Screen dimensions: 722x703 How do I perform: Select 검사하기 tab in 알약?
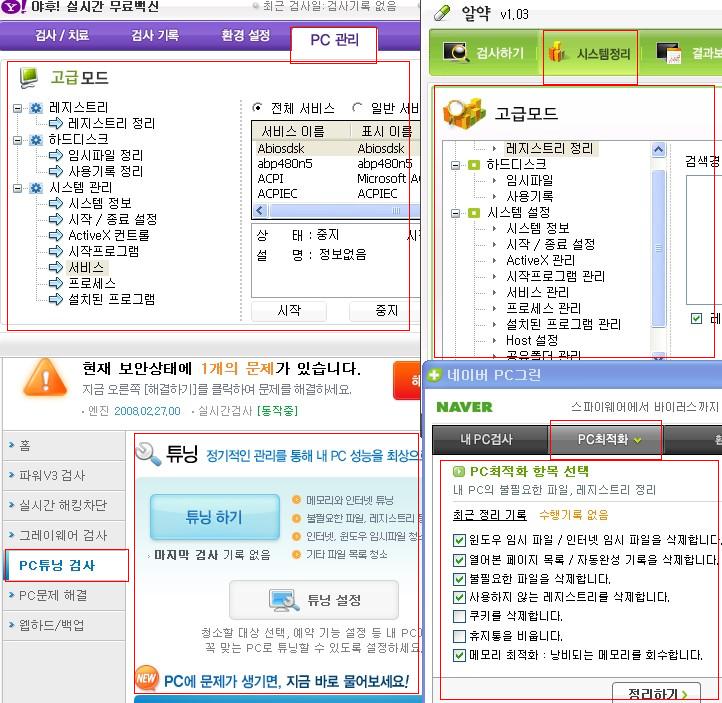point(484,53)
